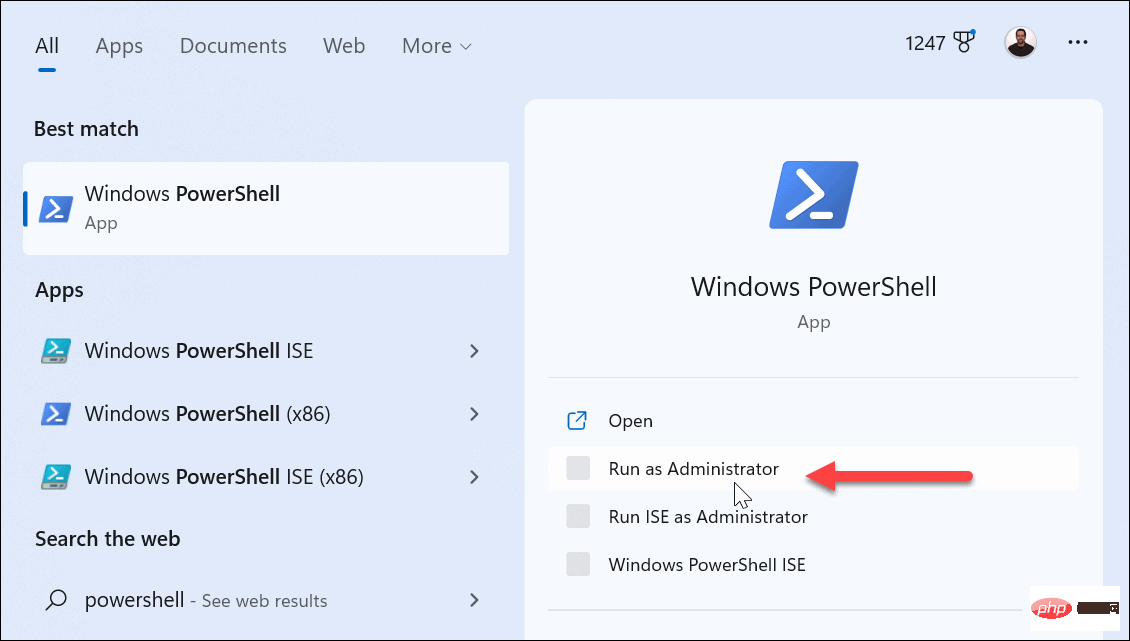Select the Windows PowerShell (x86) icon

click(54, 413)
